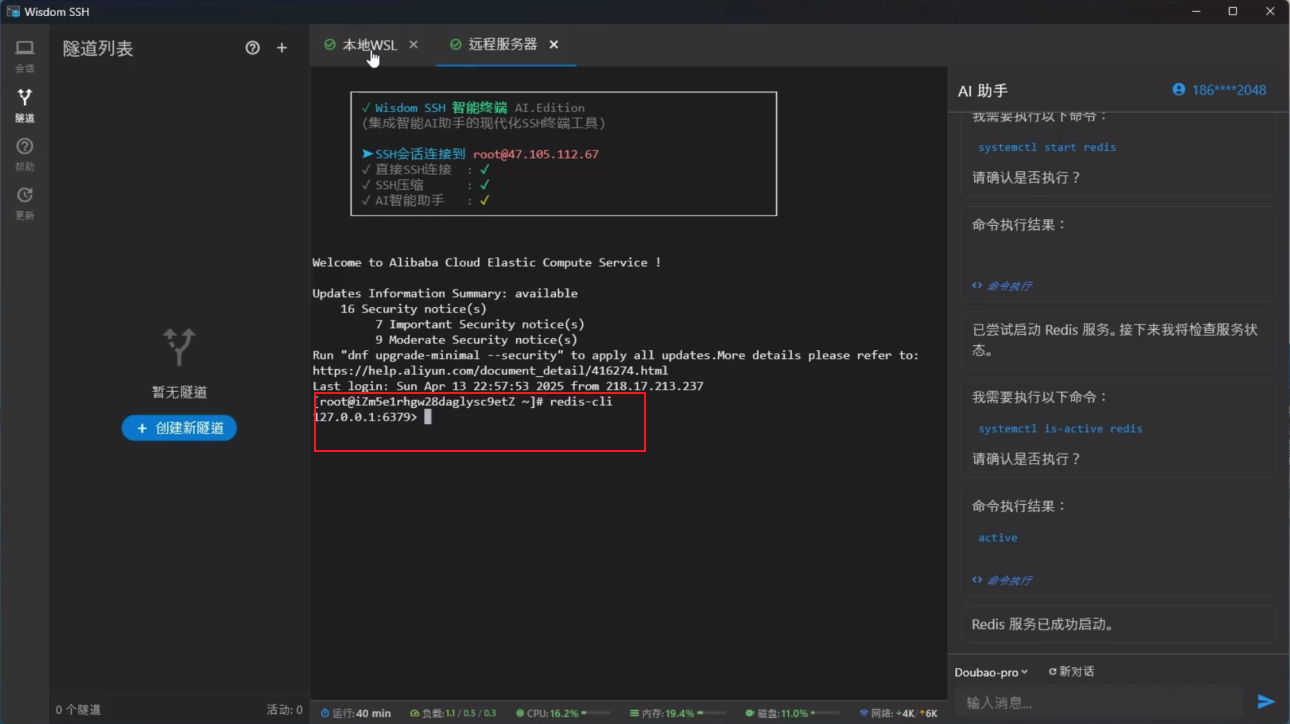Click the AI 助手 panel title
1290x724 pixels.
coord(983,91)
